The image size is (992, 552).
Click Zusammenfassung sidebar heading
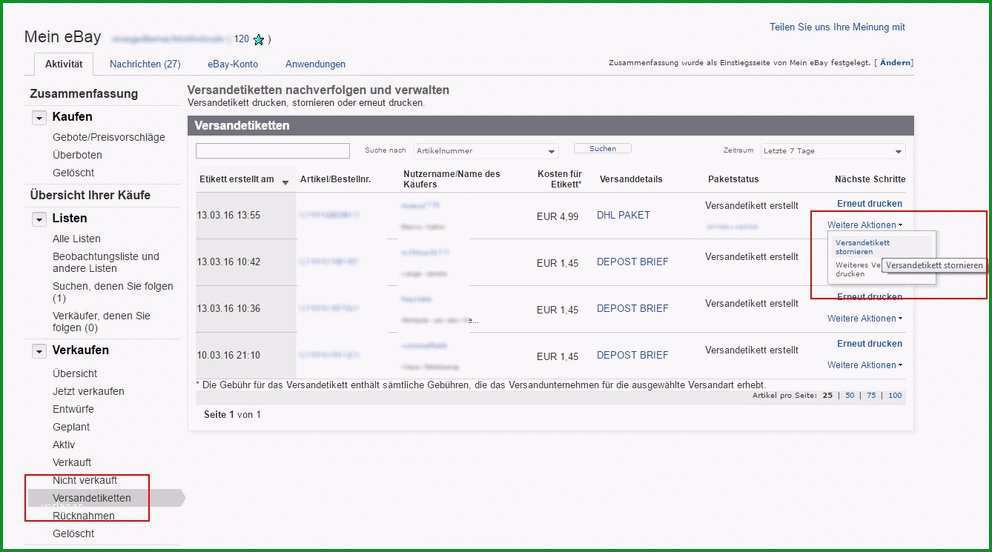coord(84,94)
